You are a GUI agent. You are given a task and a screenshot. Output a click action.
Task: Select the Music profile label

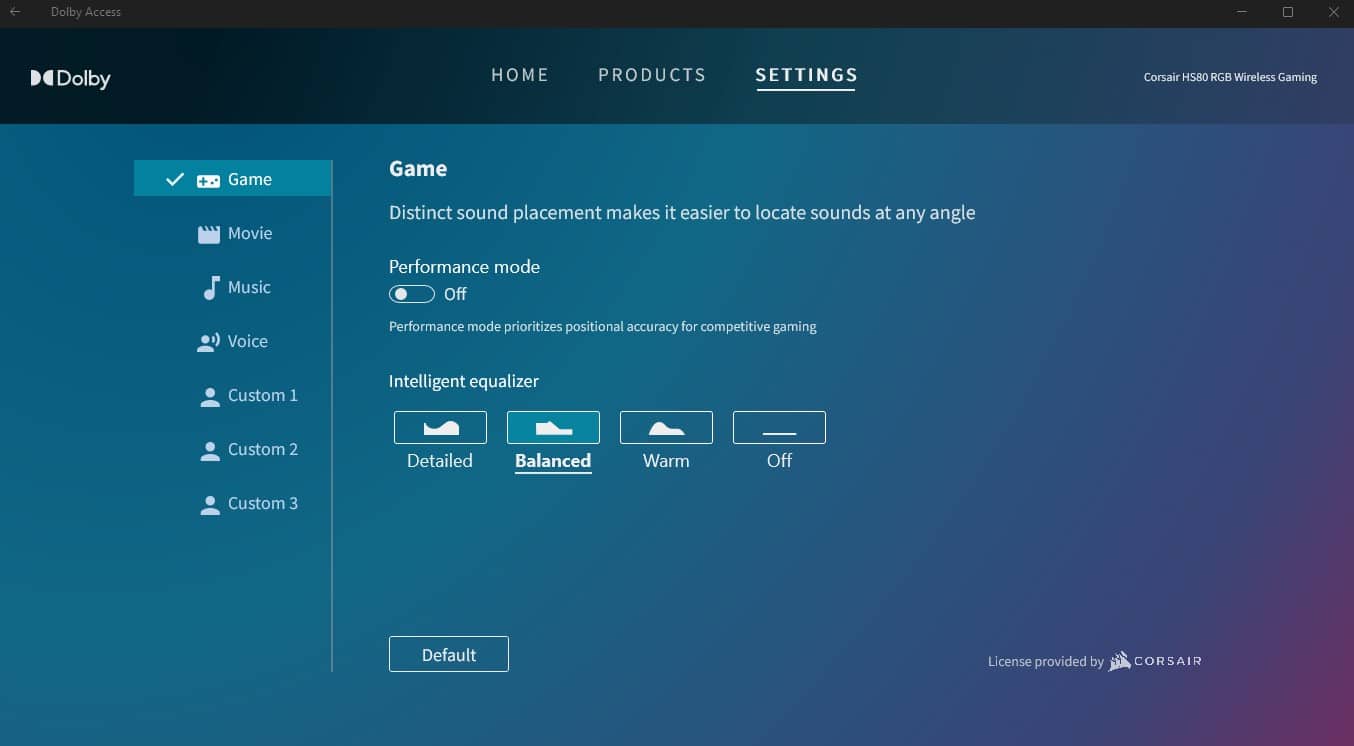pyautogui.click(x=249, y=287)
